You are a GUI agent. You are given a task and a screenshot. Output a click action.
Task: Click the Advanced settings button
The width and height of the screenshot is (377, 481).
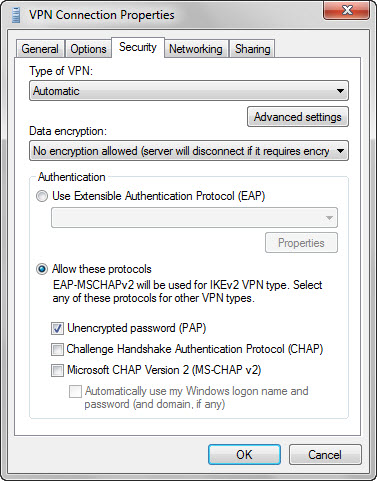tap(298, 117)
